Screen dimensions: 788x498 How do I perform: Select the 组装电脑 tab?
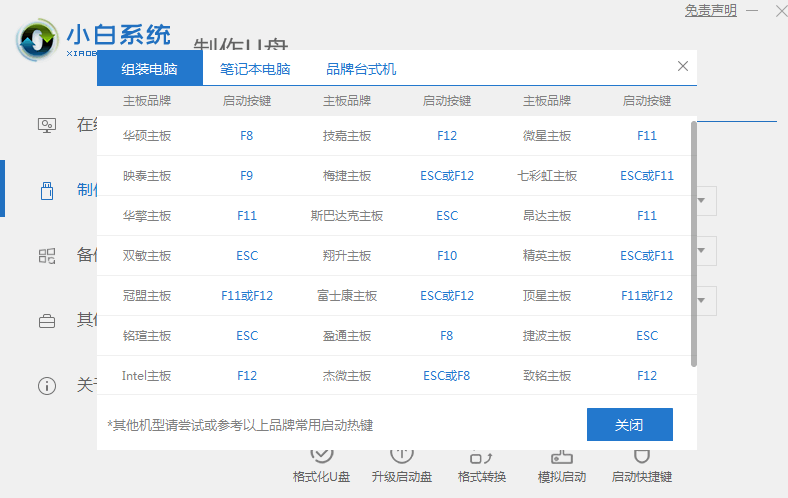pyautogui.click(x=150, y=69)
